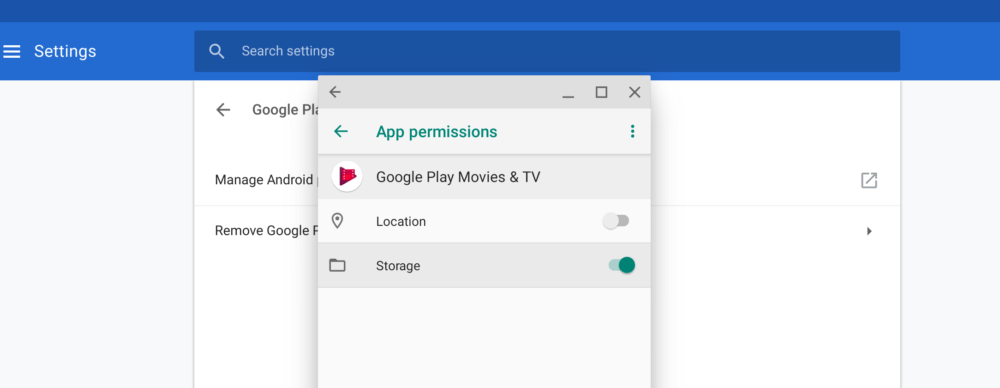1000x388 pixels.
Task: Click the back arrow in popup title bar
Action: pos(335,93)
